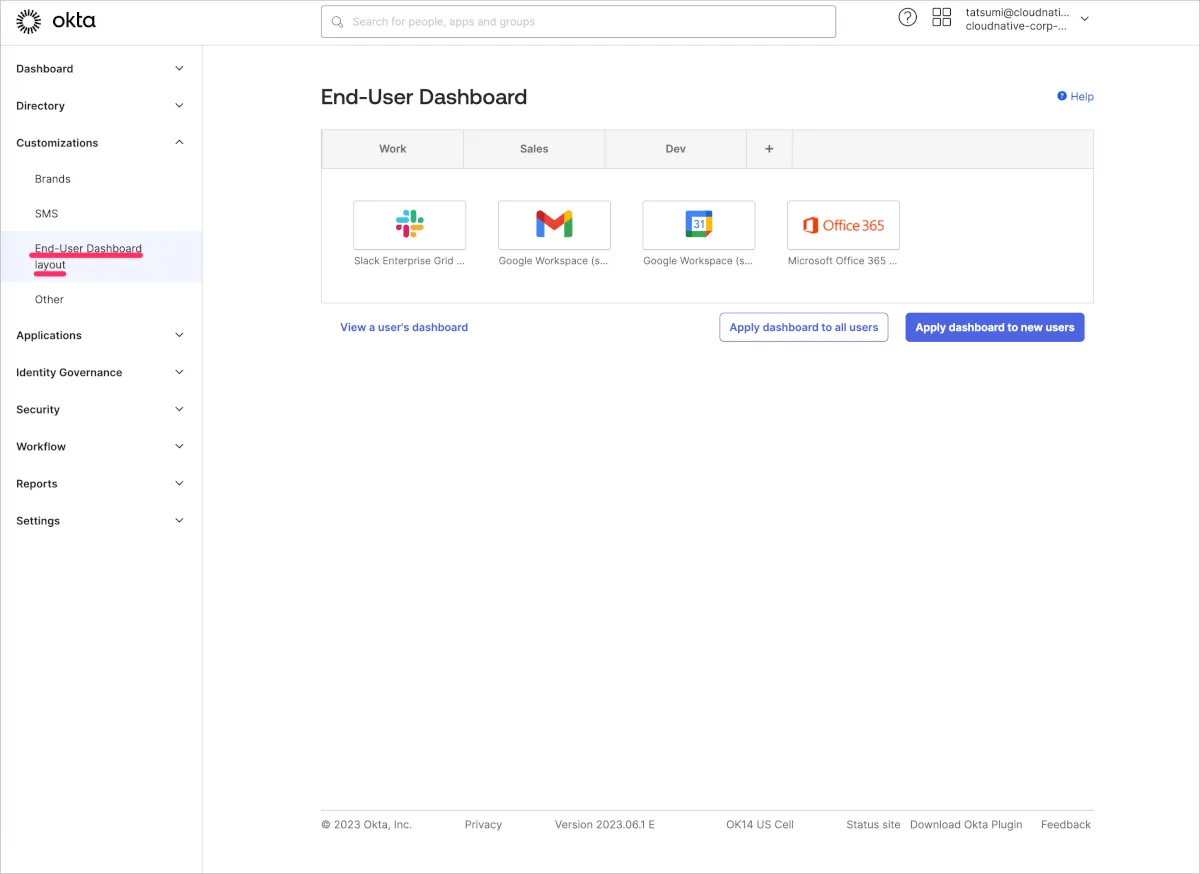Click the Okta logo
The width and height of the screenshot is (1200, 874).
coord(56,21)
